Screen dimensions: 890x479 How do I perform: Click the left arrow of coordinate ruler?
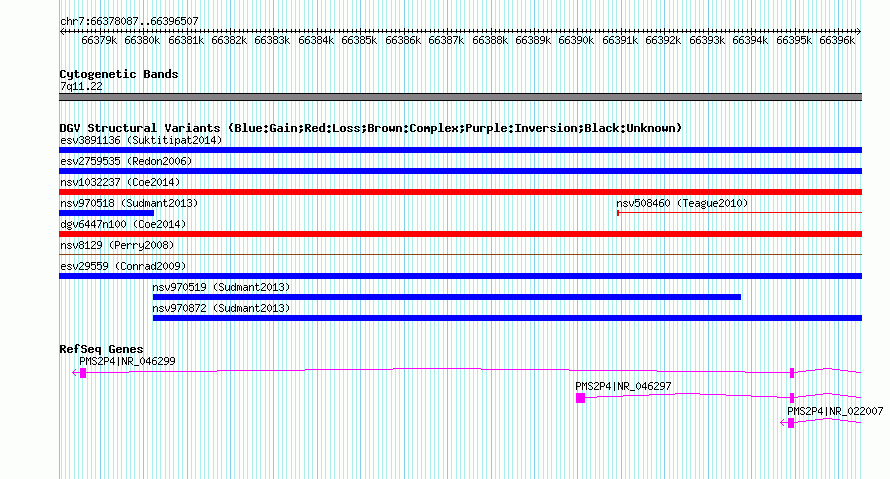click(62, 32)
